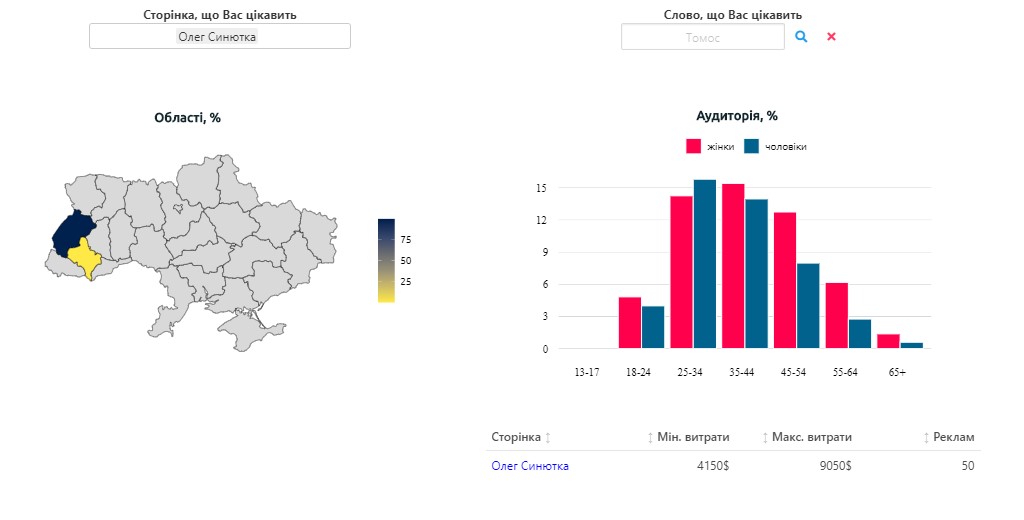Click sort arrows beside Сторінка column
1024x520 pixels.
click(x=548, y=438)
